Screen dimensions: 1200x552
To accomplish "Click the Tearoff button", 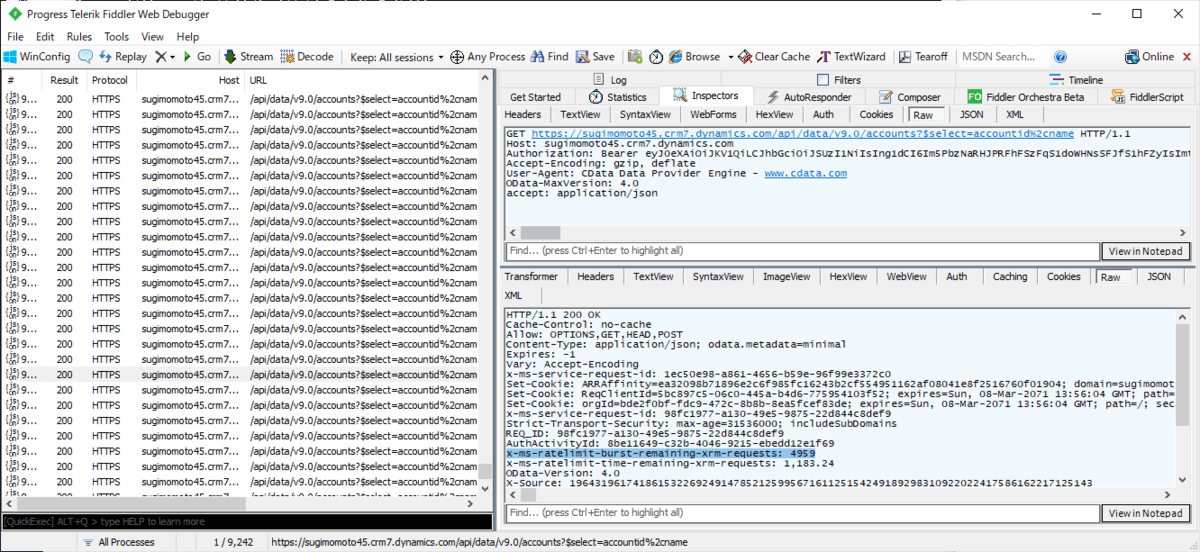I will [923, 57].
